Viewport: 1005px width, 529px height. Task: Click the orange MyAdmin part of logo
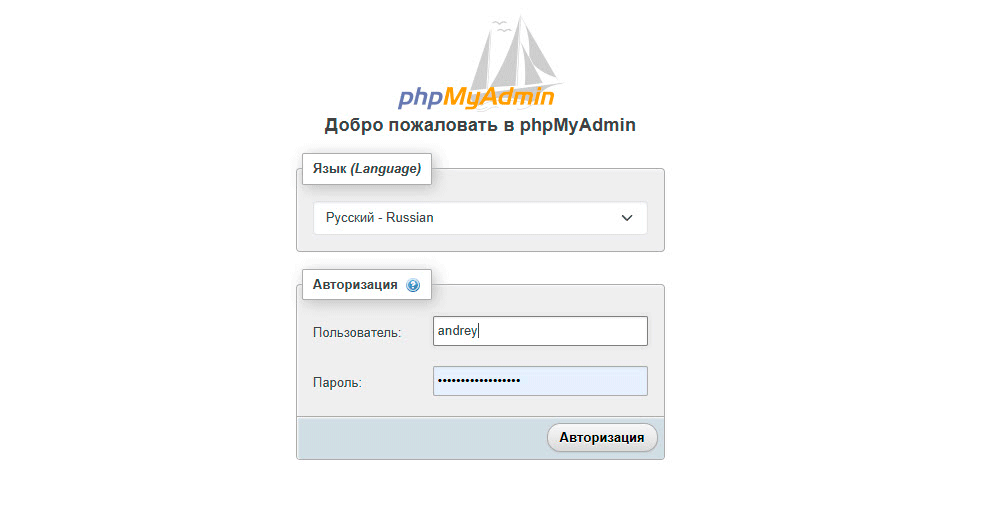coord(499,97)
